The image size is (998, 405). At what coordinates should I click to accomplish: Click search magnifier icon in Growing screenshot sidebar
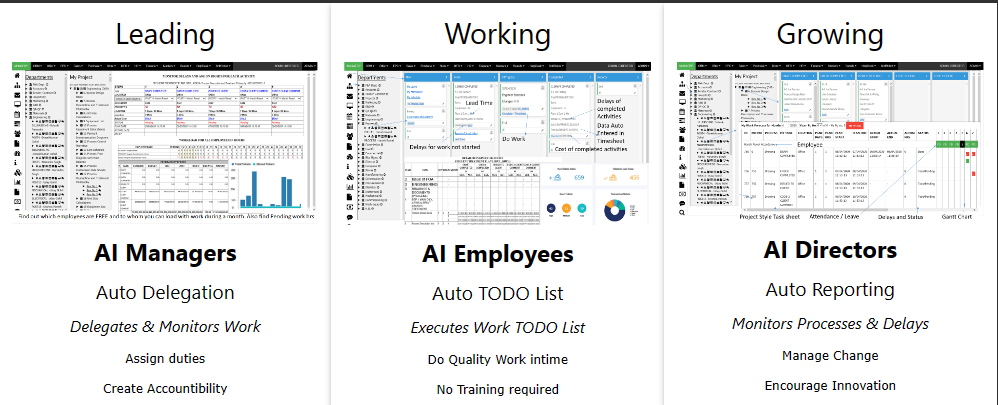682,213
